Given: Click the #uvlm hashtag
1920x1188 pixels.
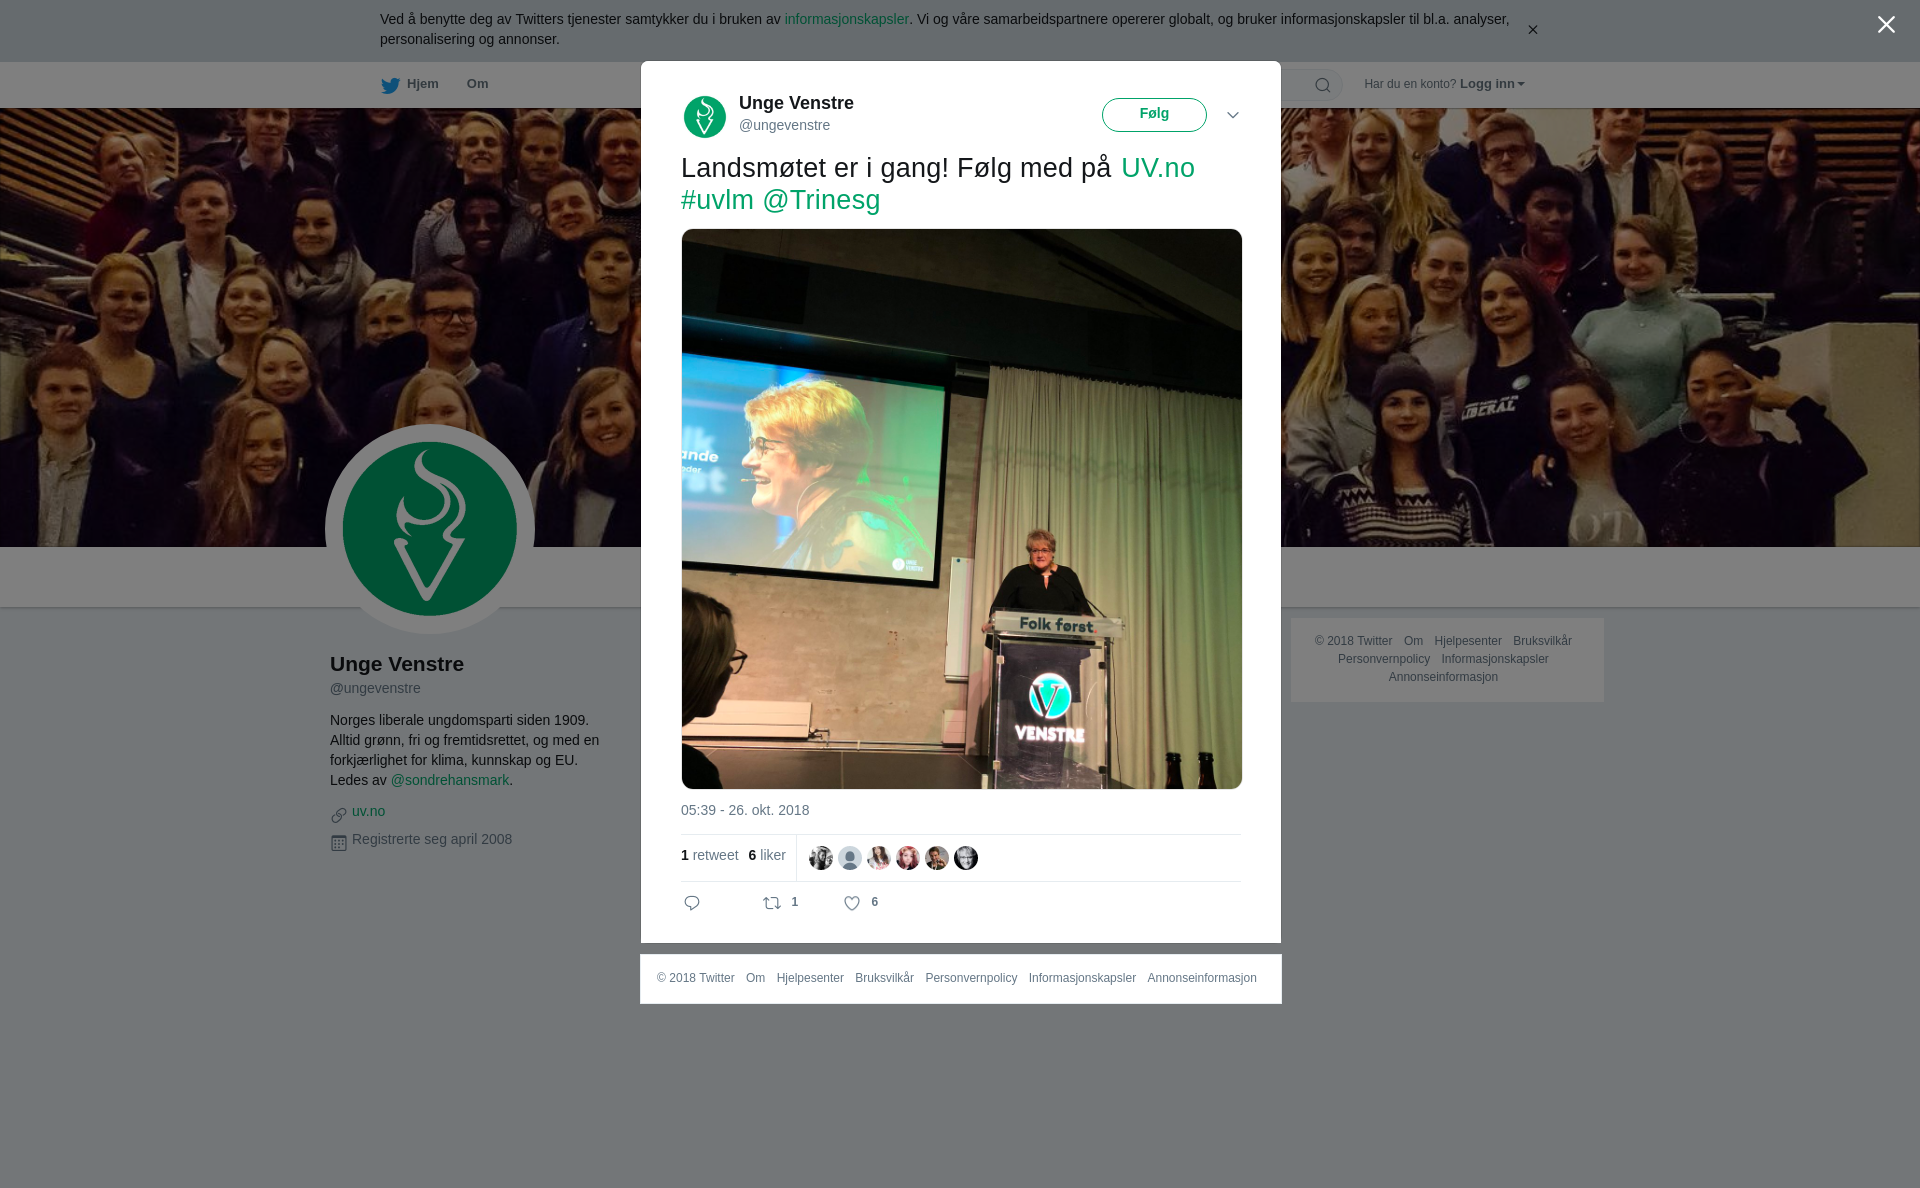Looking at the screenshot, I should [717, 200].
